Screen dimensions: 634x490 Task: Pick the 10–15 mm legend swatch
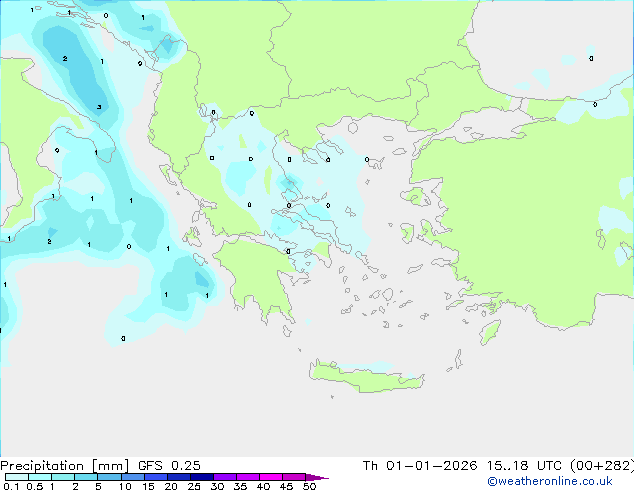click(132, 477)
